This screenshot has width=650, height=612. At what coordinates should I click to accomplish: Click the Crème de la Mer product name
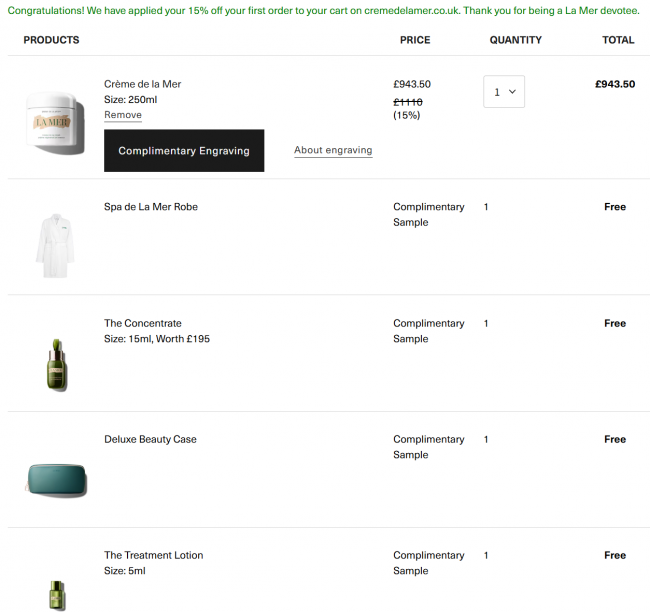pyautogui.click(x=143, y=84)
